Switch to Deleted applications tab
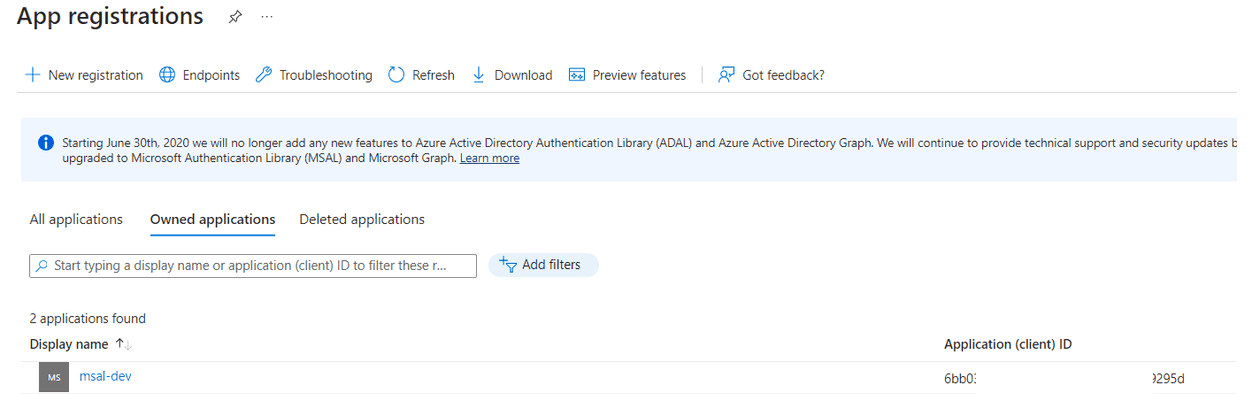This screenshot has width=1260, height=394. (x=362, y=219)
